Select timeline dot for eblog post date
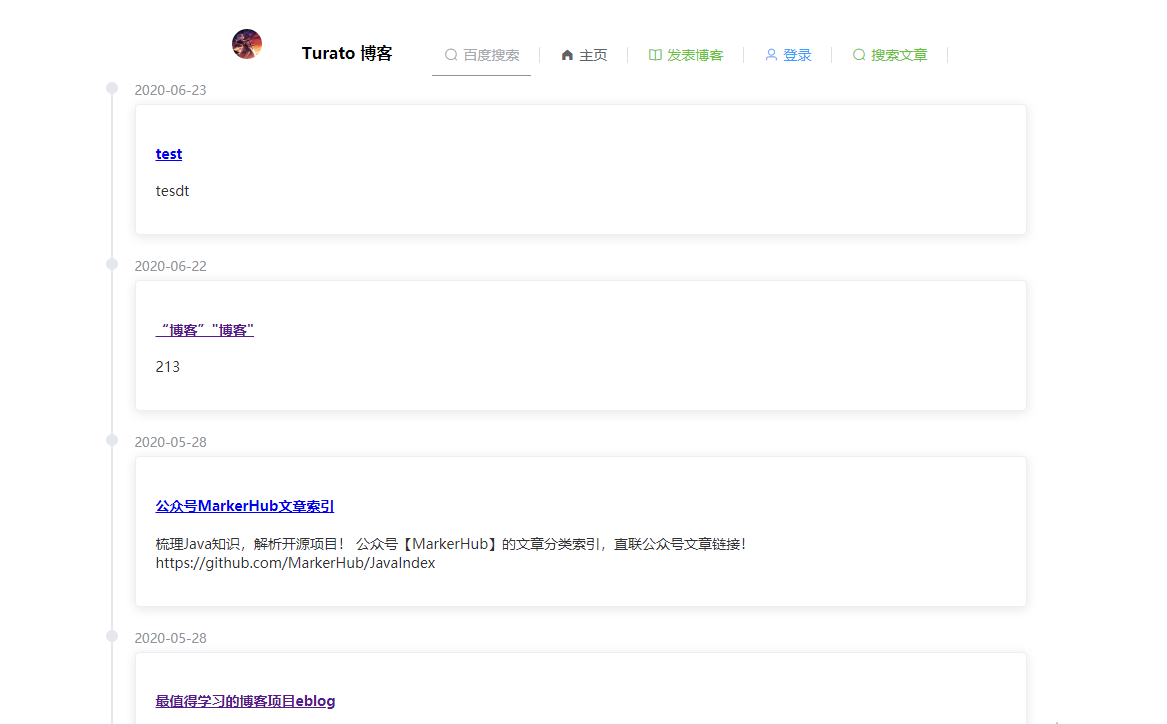1167x724 pixels. 112,636
